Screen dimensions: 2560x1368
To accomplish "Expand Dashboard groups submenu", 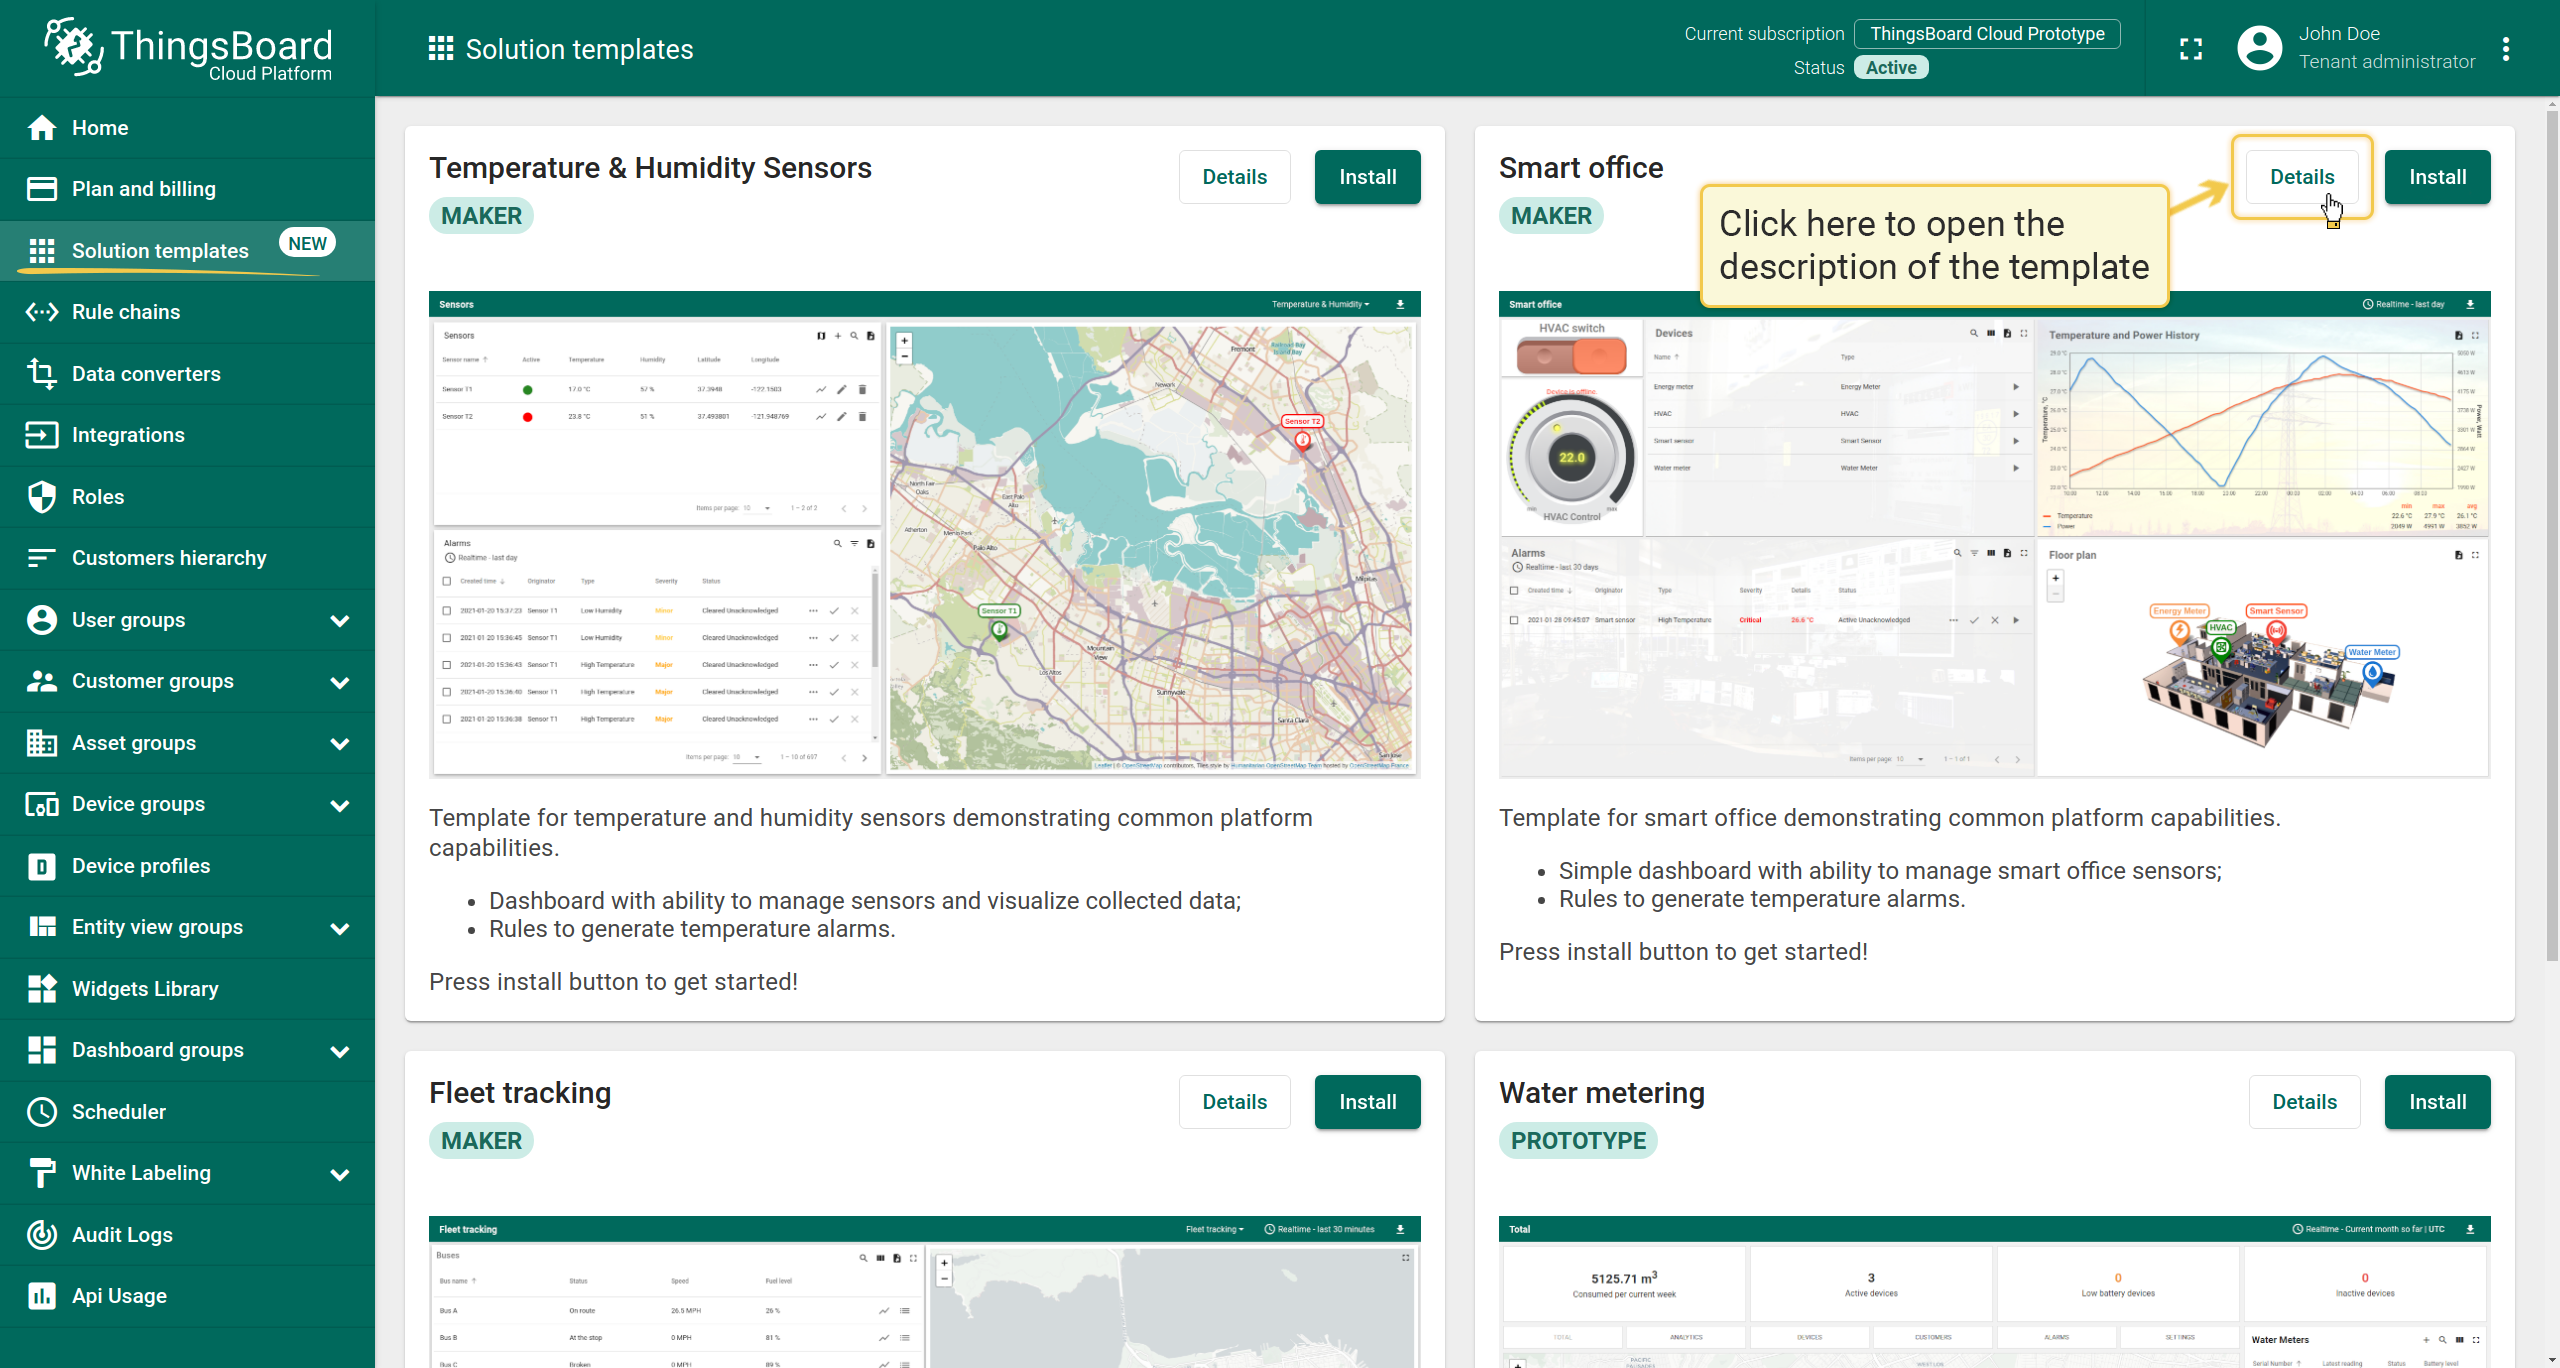I will [x=340, y=1051].
